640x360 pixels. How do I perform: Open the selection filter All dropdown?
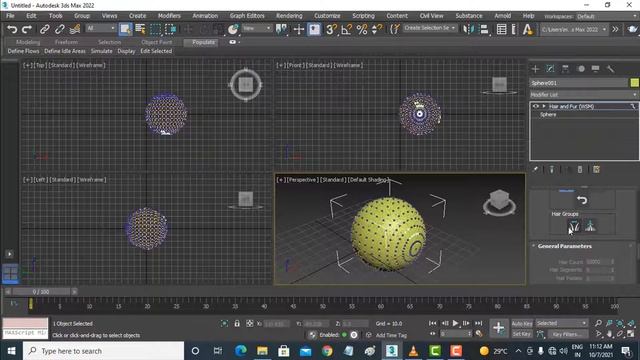coord(101,28)
